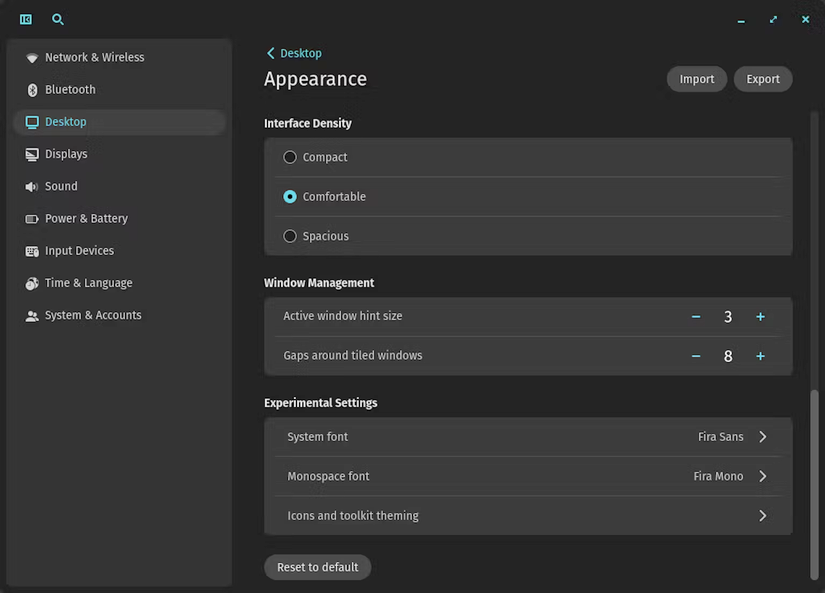
Task: Increase gaps around tiled windows
Action: (x=760, y=355)
